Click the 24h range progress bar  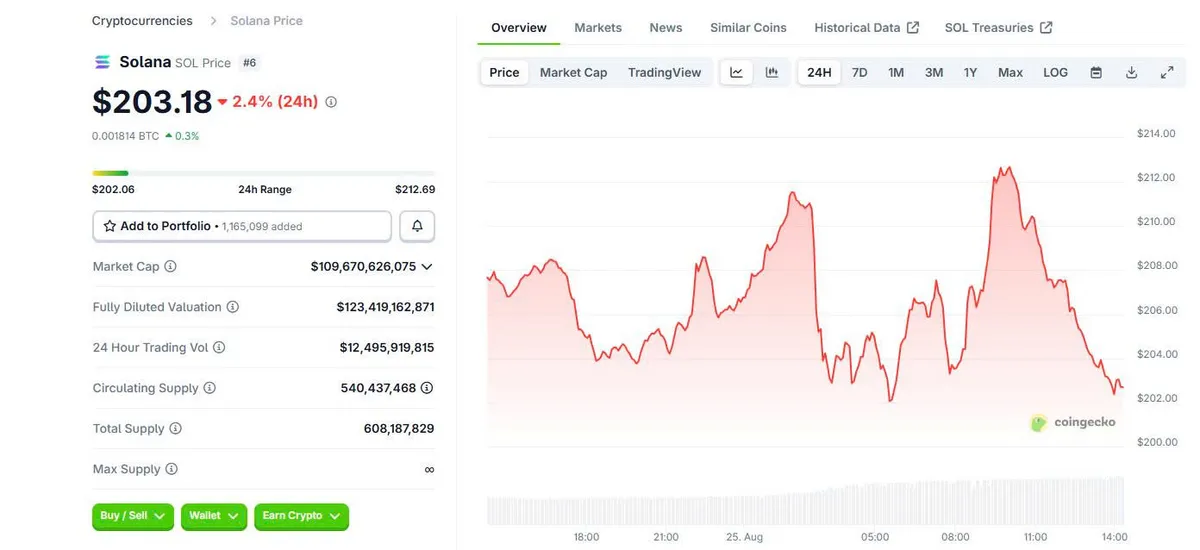[x=263, y=173]
